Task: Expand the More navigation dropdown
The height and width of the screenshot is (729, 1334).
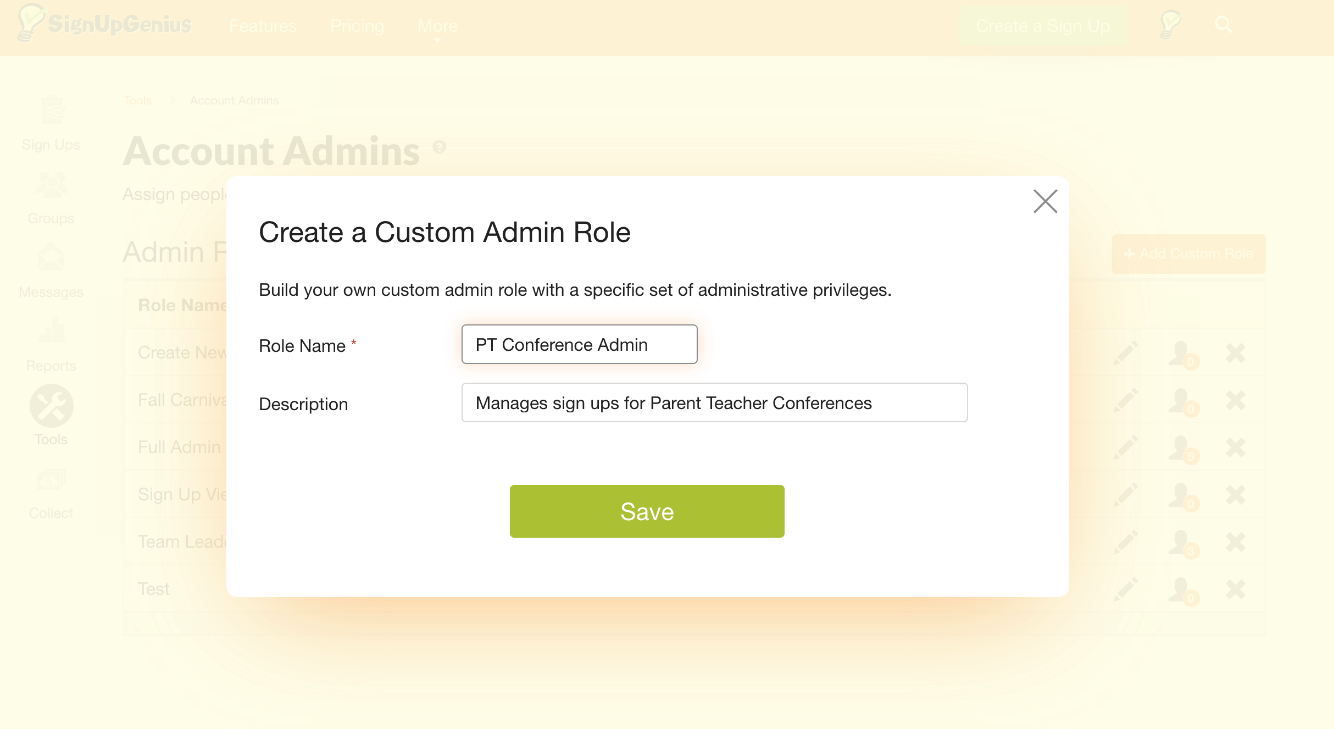Action: pyautogui.click(x=437, y=26)
